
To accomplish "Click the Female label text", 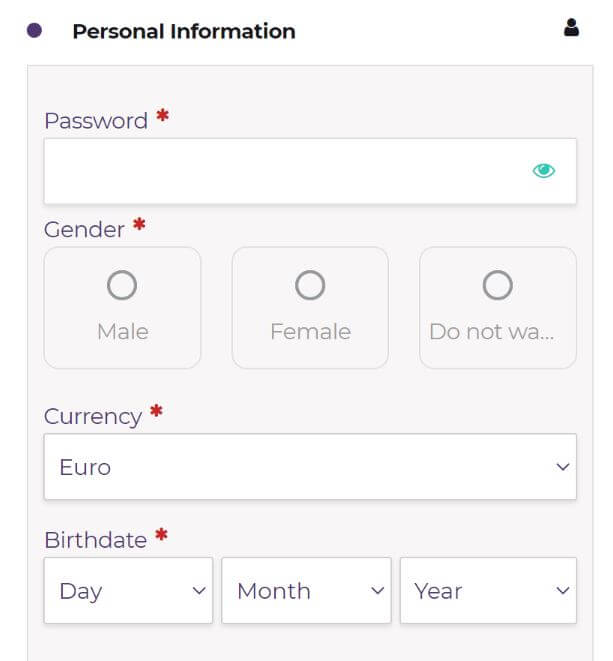I will tap(310, 331).
